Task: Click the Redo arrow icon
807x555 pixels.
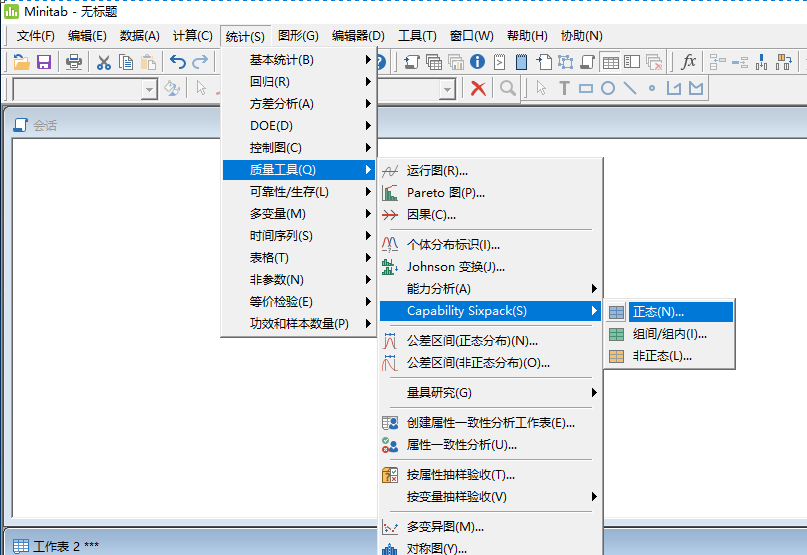Action: pos(200,62)
